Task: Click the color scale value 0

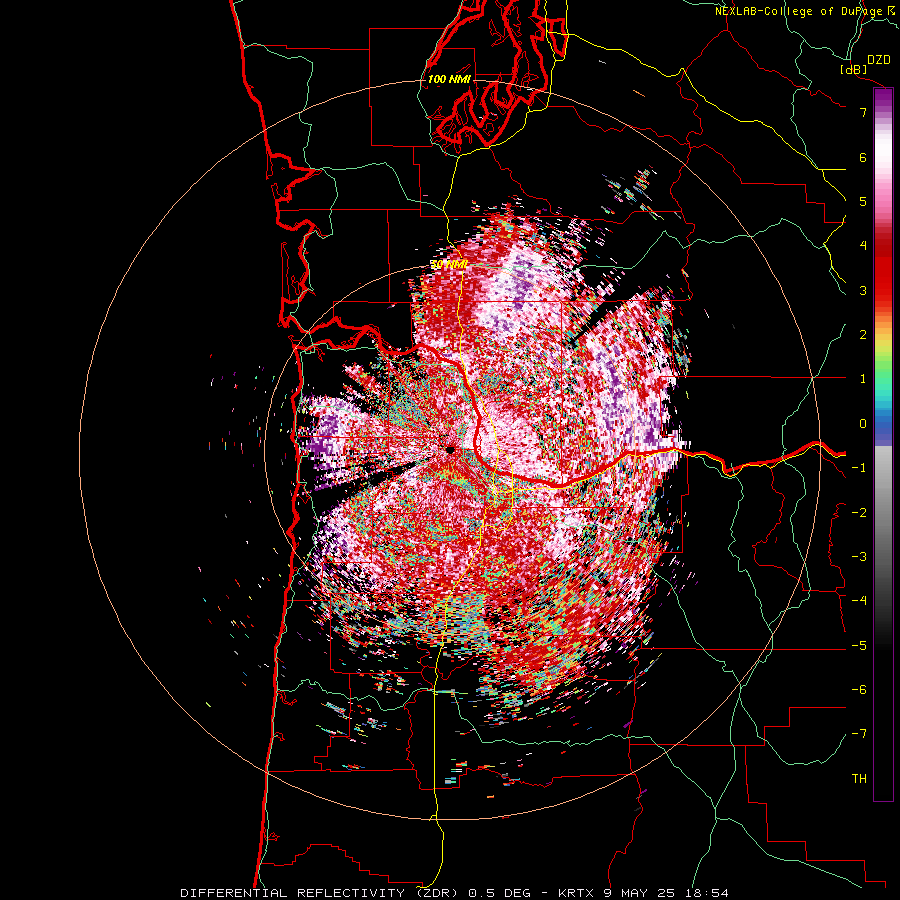Action: pos(863,424)
